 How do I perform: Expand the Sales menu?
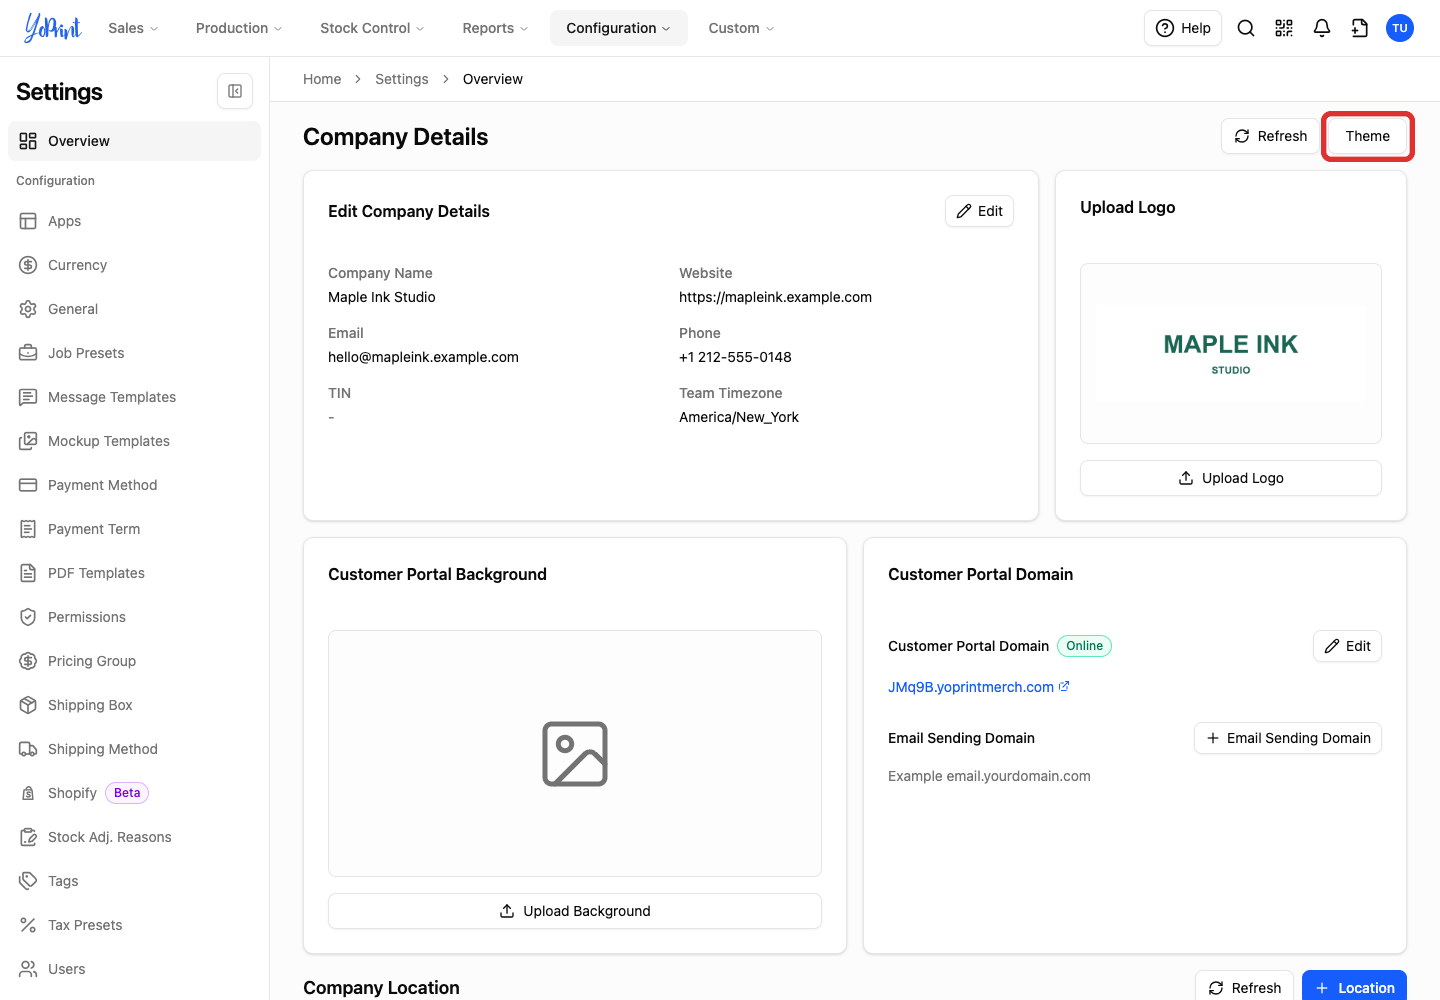(x=133, y=28)
